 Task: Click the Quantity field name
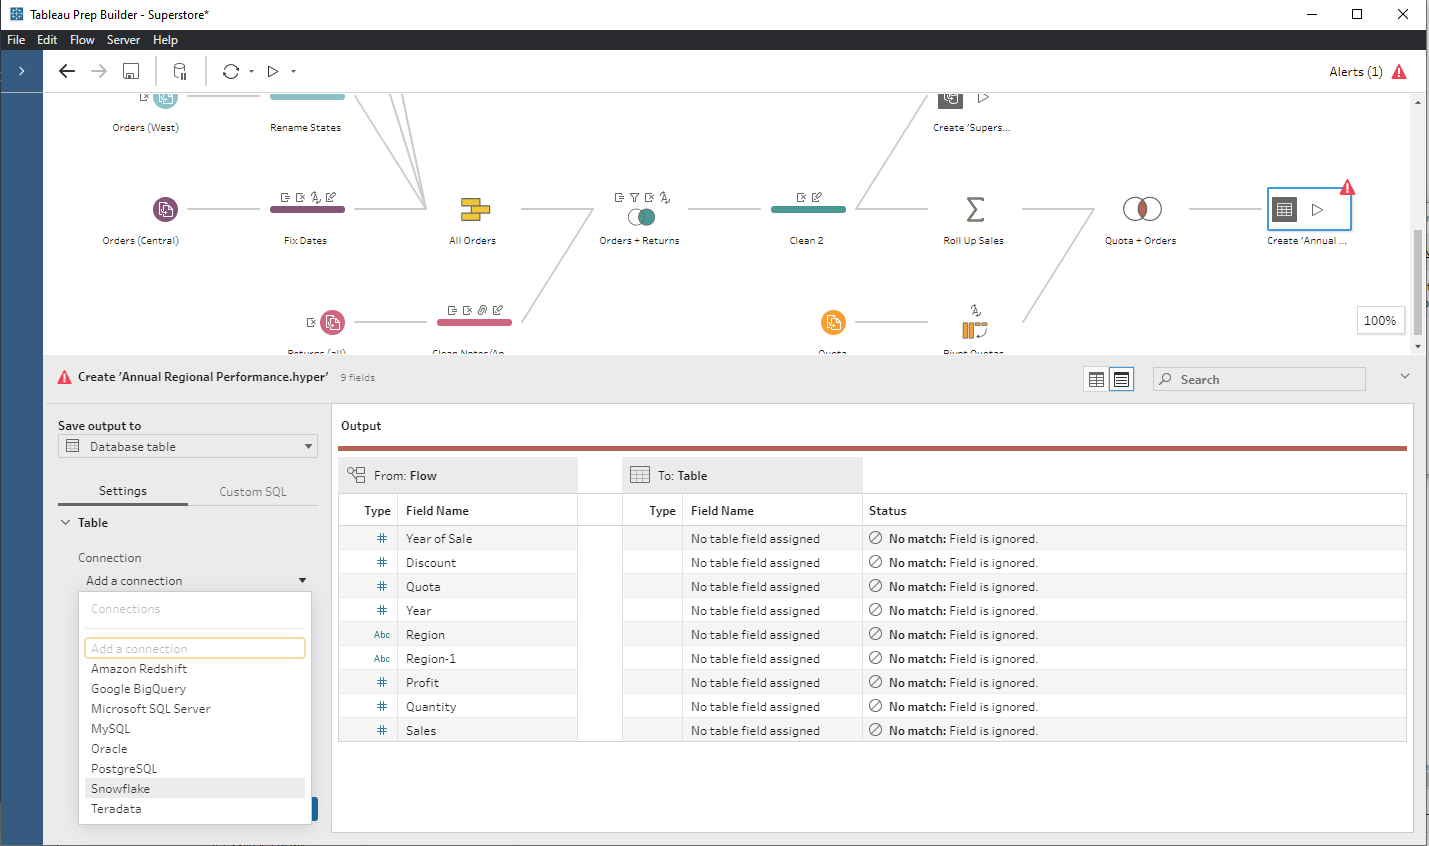431,706
